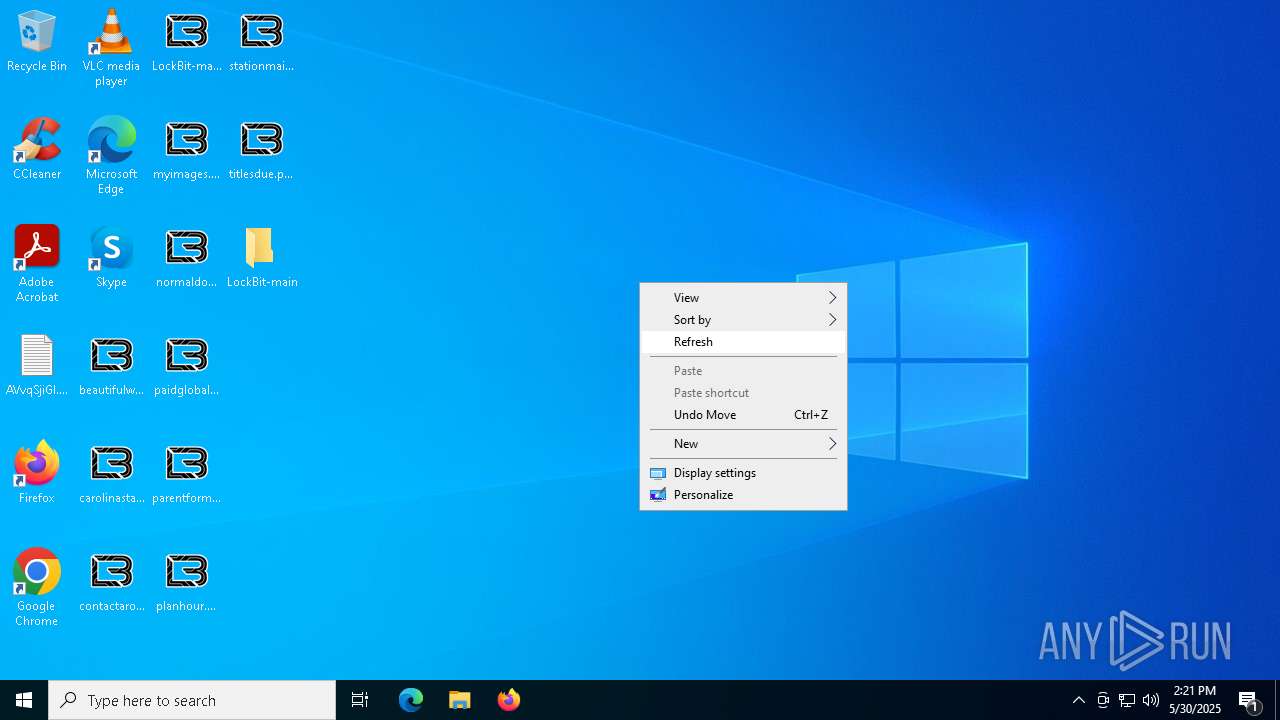Select the Google Chrome desktop shortcut
This screenshot has width=1280, height=720.
37,588
